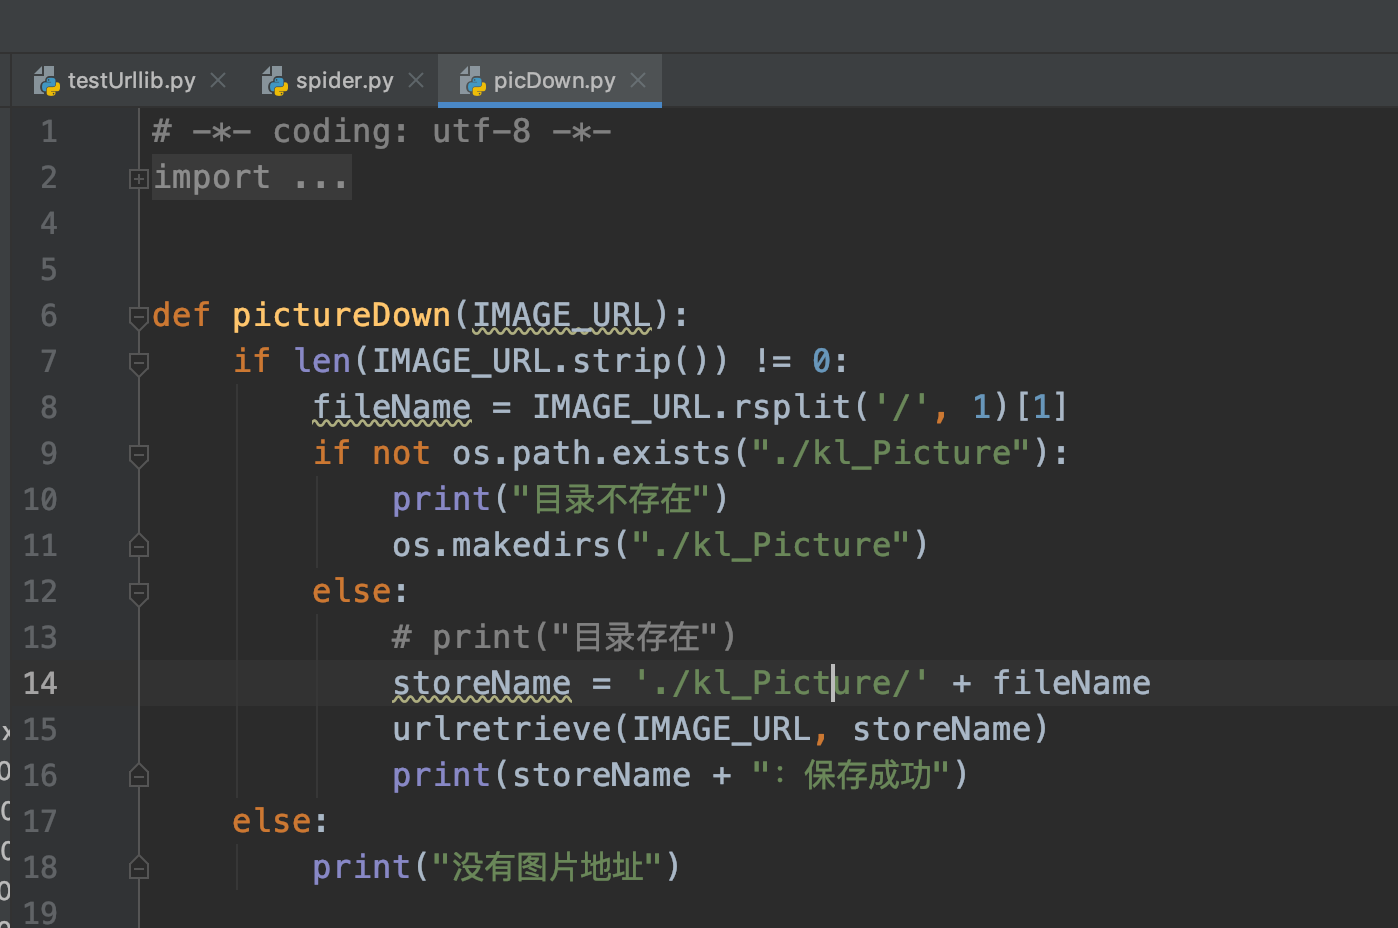Click the IMAGE_URL parameter in def line
1398x928 pixels.
561,315
